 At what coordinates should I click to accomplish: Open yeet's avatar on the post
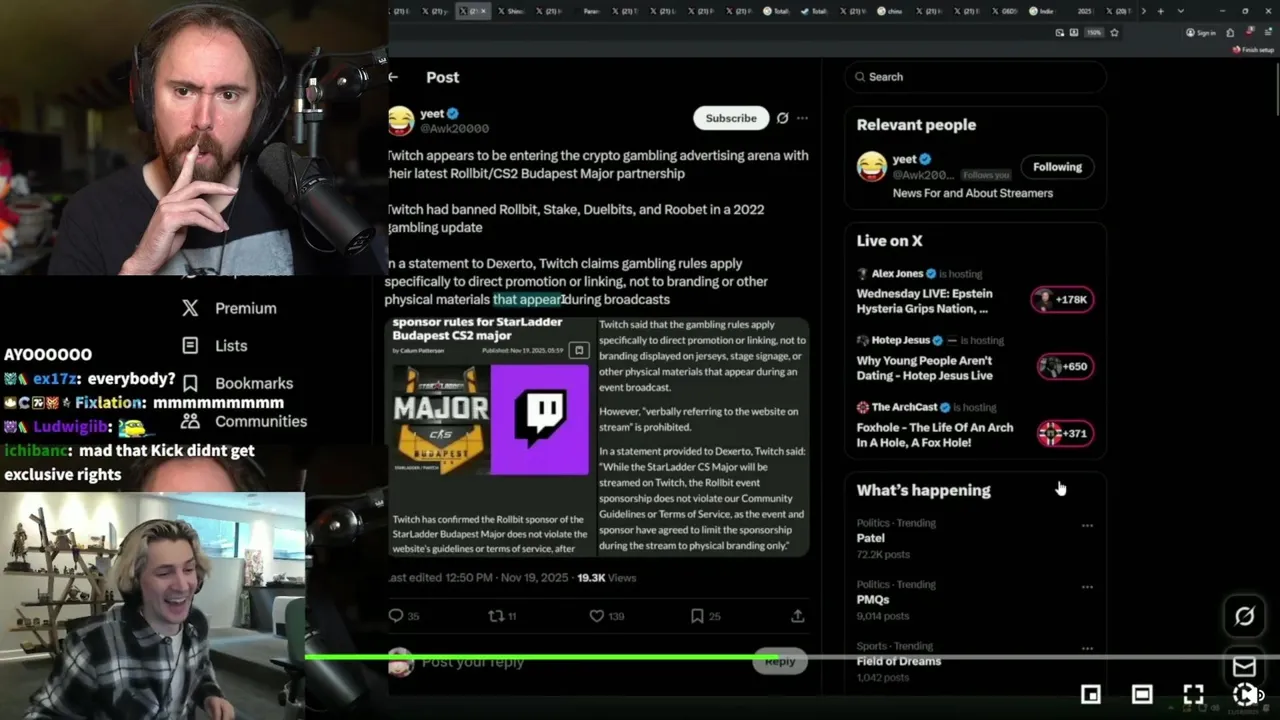(x=401, y=121)
